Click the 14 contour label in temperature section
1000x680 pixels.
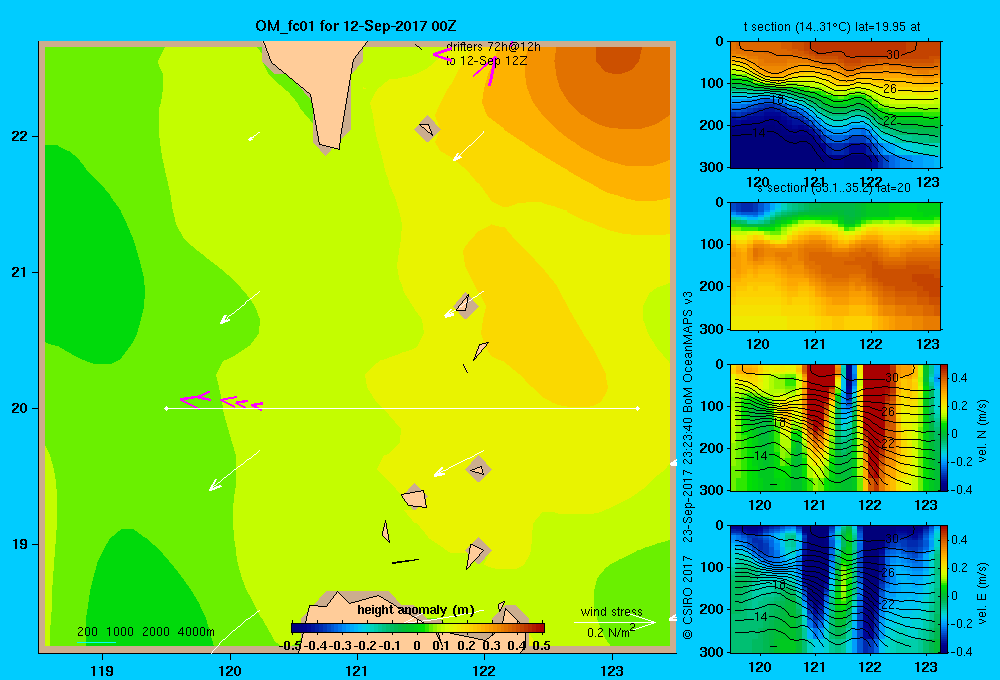(x=758, y=133)
